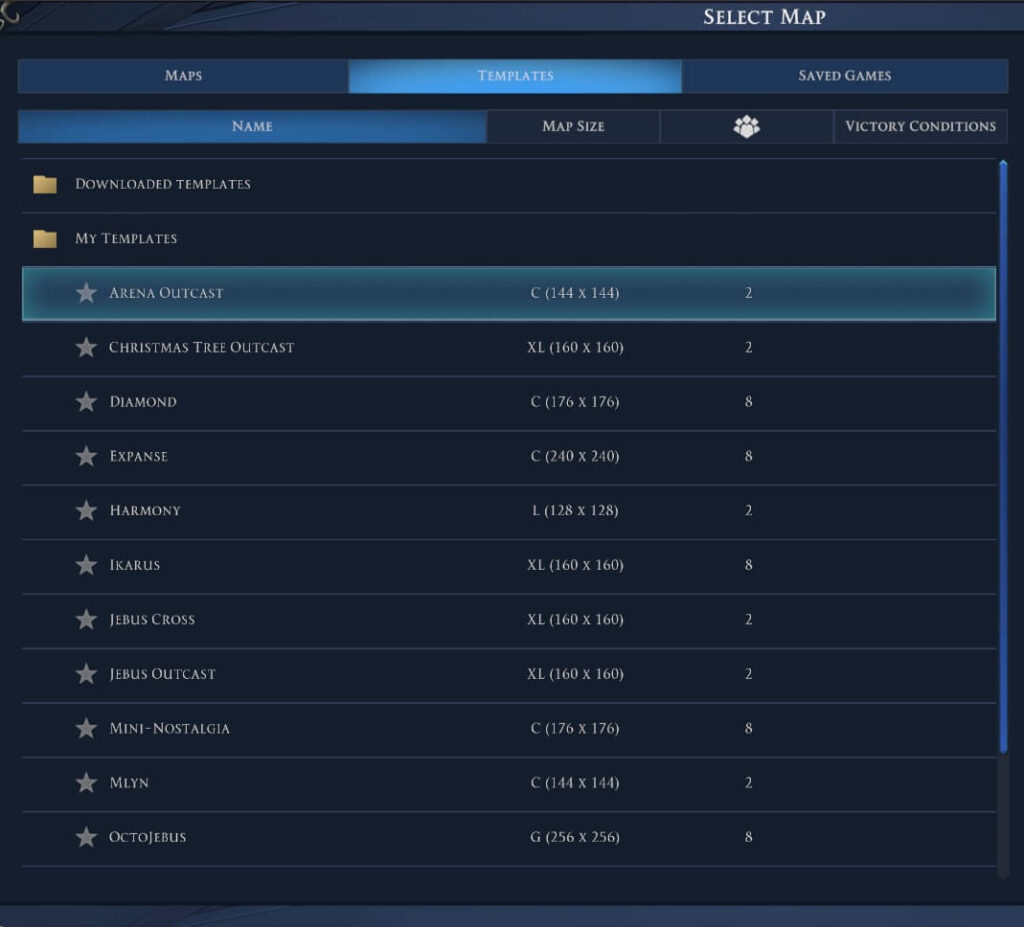Sort templates by Map Size
The width and height of the screenshot is (1024, 927).
pyautogui.click(x=573, y=127)
